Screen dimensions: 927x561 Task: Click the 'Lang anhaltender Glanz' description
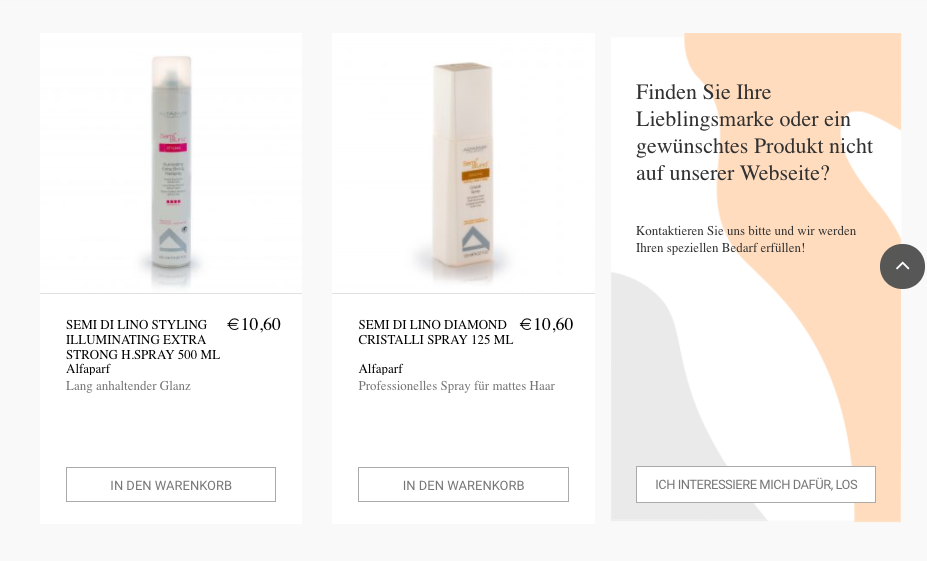128,386
